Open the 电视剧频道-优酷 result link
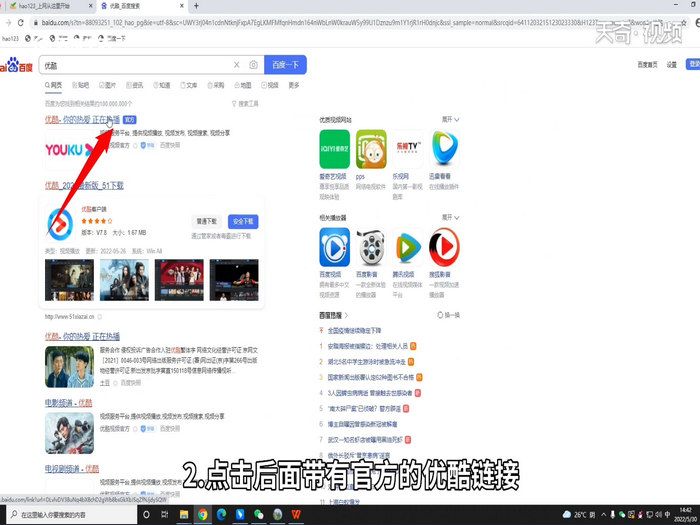This screenshot has height=525, width=700. click(x=72, y=468)
